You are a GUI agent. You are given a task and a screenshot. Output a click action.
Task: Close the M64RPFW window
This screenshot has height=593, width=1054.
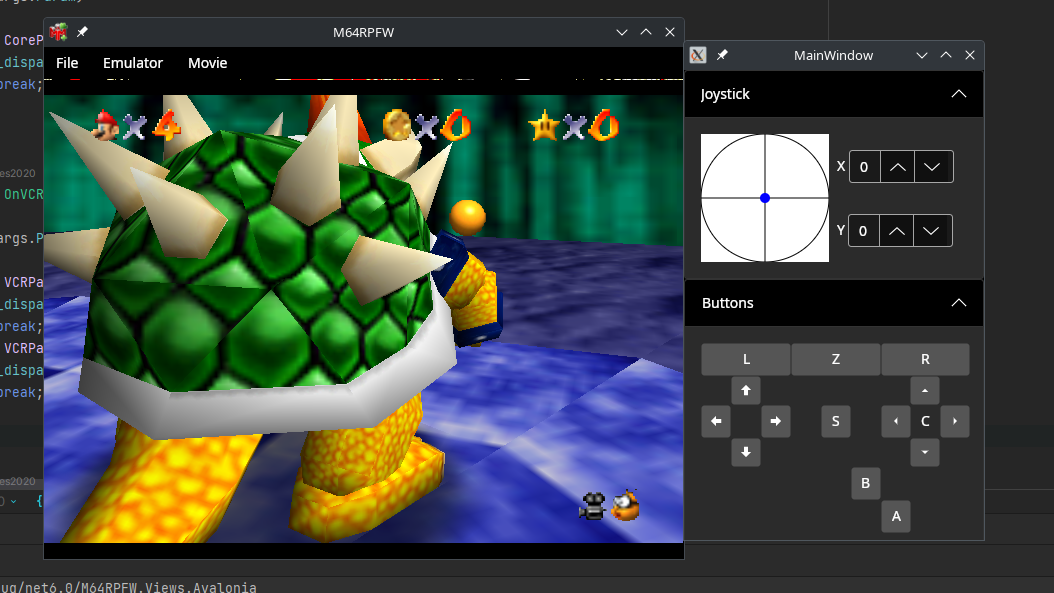[670, 32]
